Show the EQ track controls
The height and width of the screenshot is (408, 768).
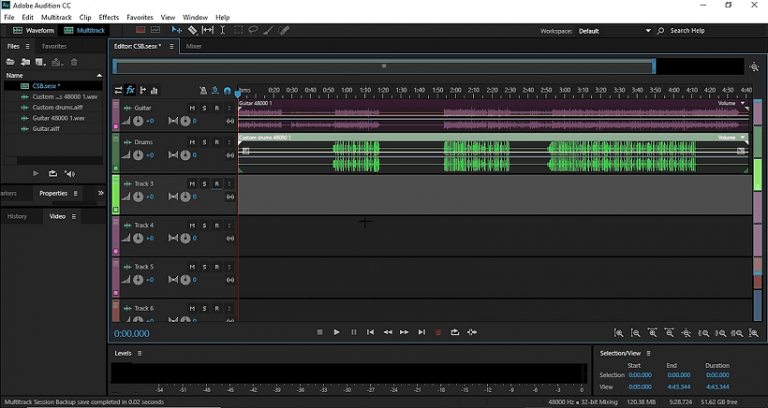(154, 90)
